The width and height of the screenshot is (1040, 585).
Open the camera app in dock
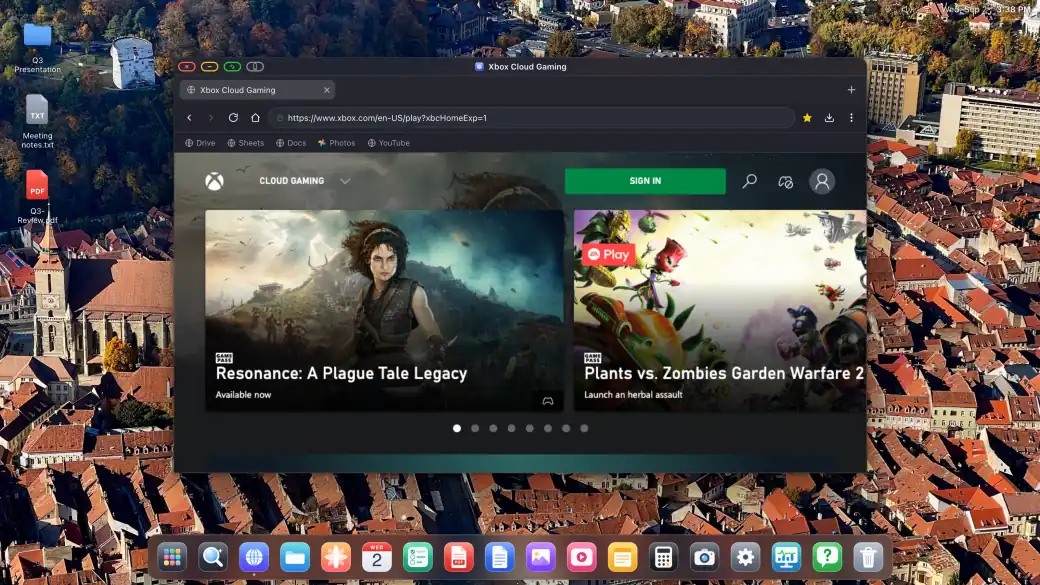(x=704, y=557)
